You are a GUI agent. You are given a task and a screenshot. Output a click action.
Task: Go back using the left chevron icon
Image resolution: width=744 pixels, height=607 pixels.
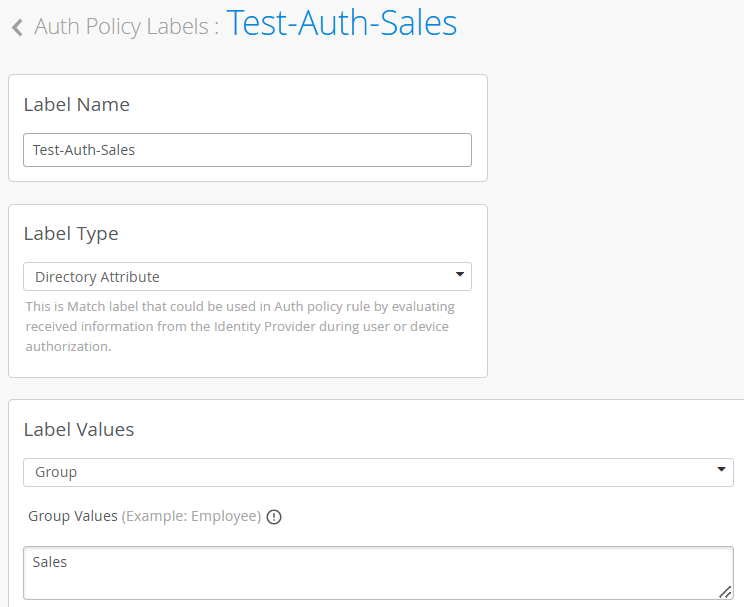coord(18,27)
